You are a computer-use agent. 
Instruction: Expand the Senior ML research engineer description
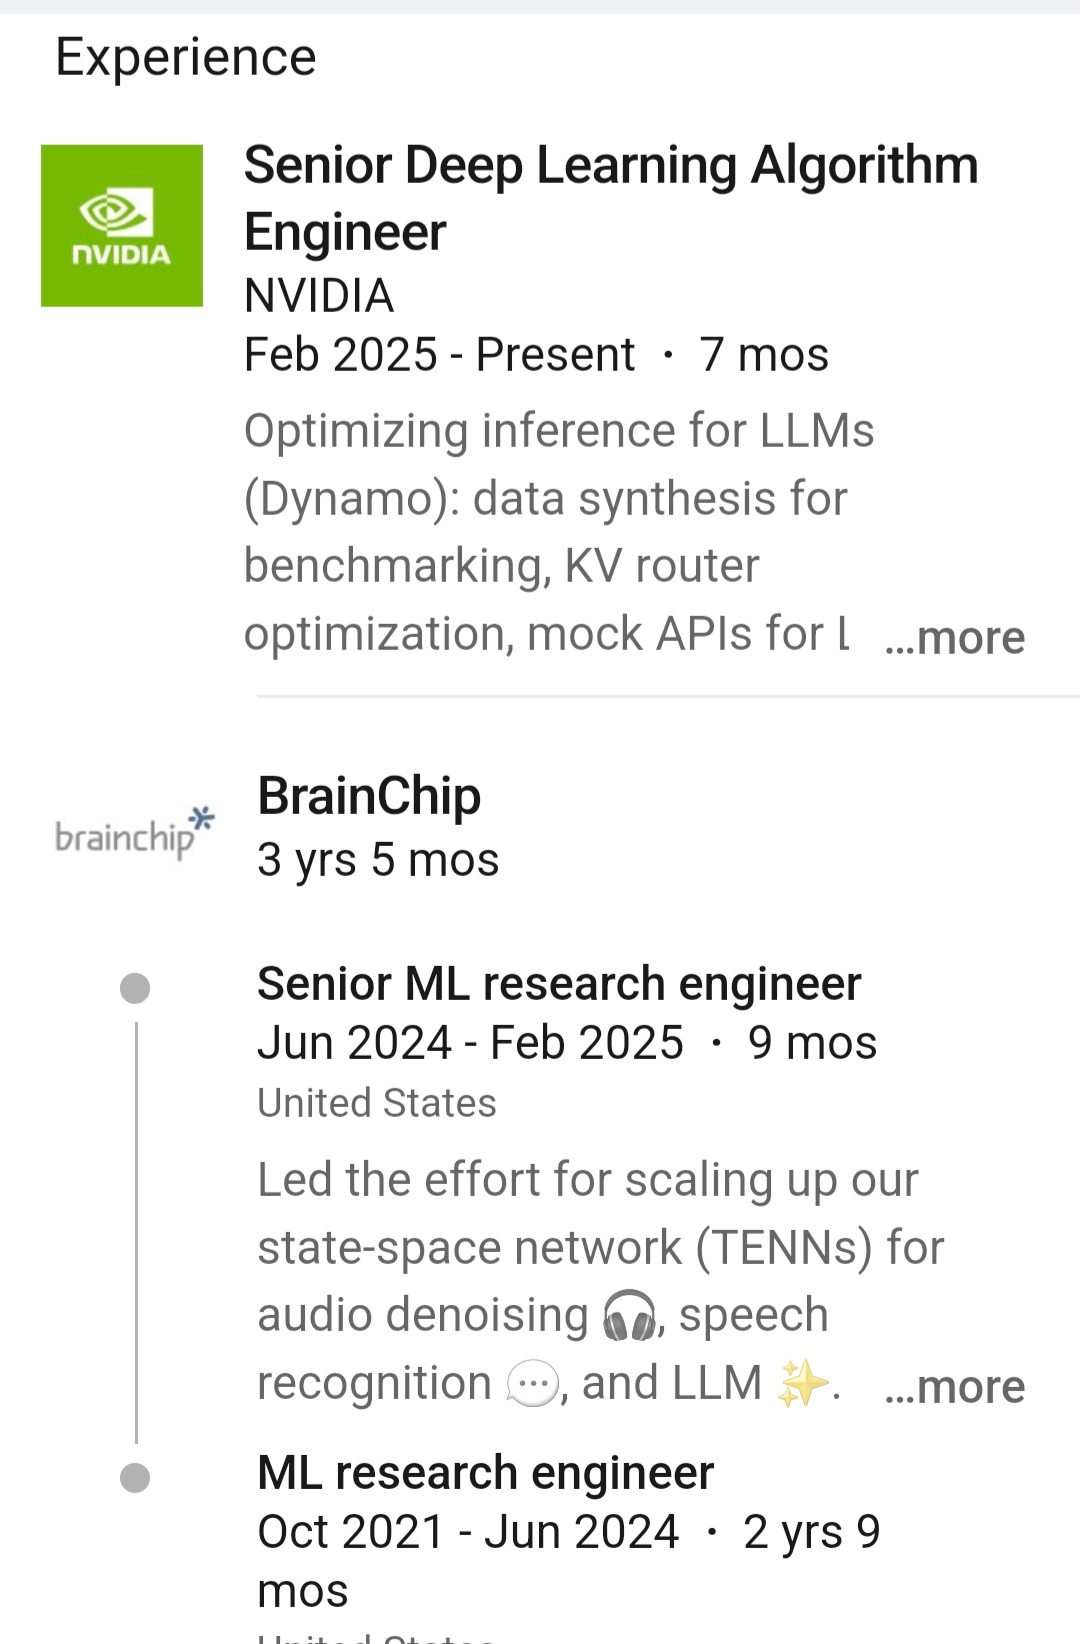coord(955,1387)
